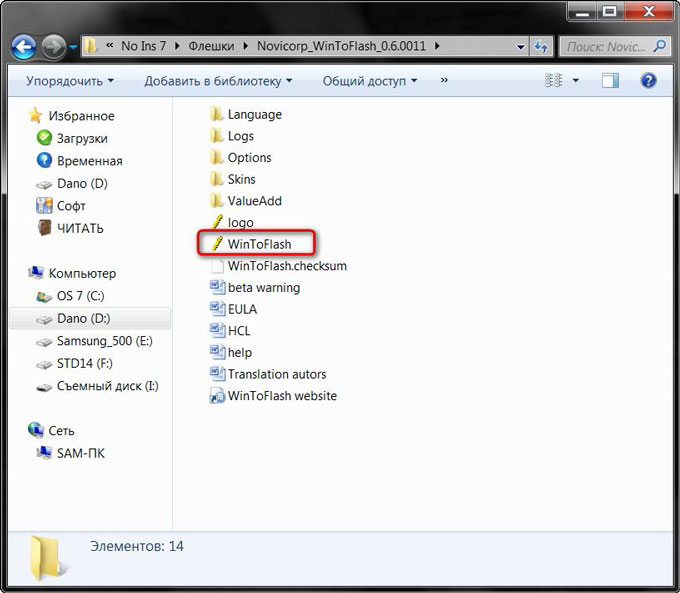
Task: Select the 'ValueAdd' folder icon
Action: 216,201
